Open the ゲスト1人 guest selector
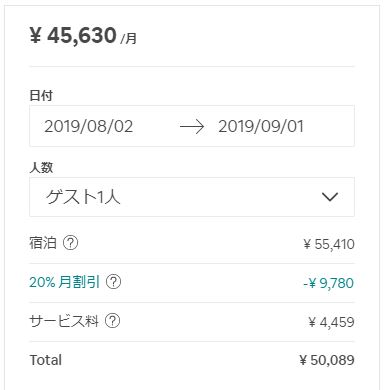Viewport: 388px width, 390px height. click(192, 197)
